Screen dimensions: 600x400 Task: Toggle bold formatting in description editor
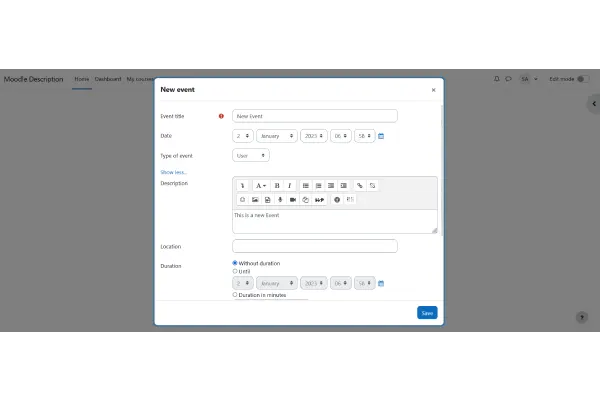coord(277,185)
